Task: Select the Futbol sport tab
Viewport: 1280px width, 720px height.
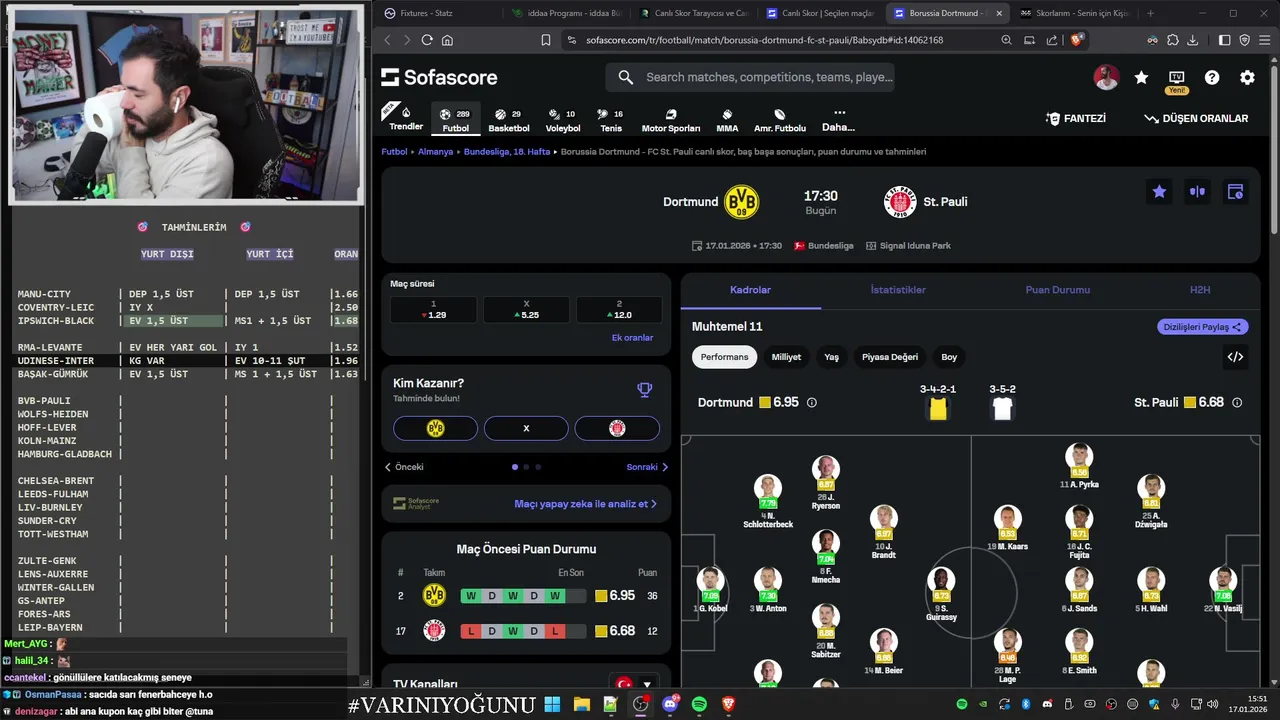Action: click(x=455, y=120)
